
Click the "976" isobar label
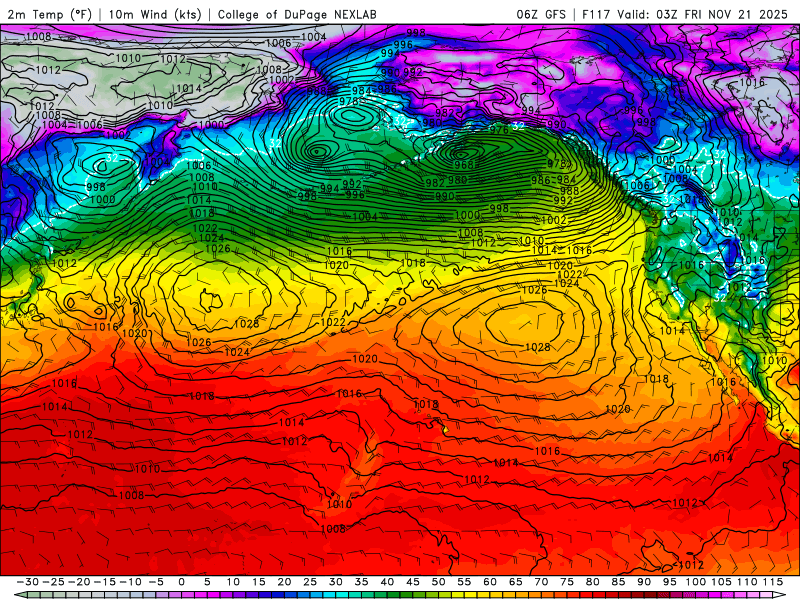(x=499, y=130)
